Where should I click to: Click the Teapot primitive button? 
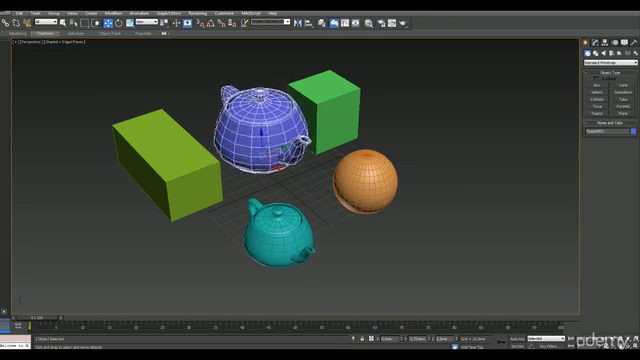coord(597,113)
